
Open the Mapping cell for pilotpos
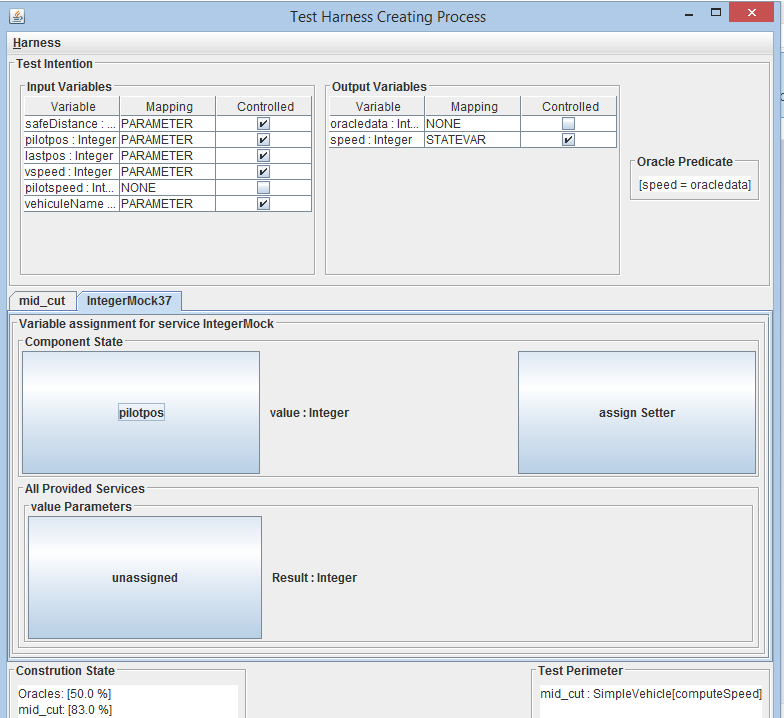167,140
